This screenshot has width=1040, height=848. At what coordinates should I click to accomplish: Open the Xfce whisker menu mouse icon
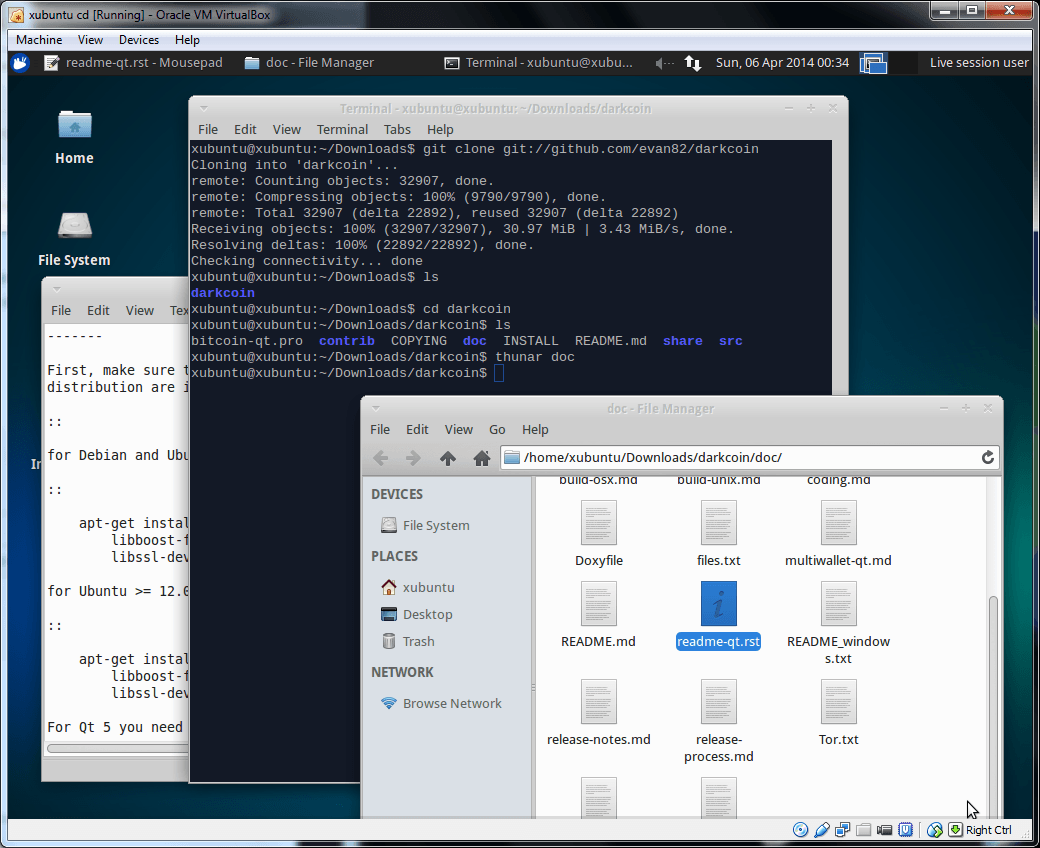pos(21,63)
